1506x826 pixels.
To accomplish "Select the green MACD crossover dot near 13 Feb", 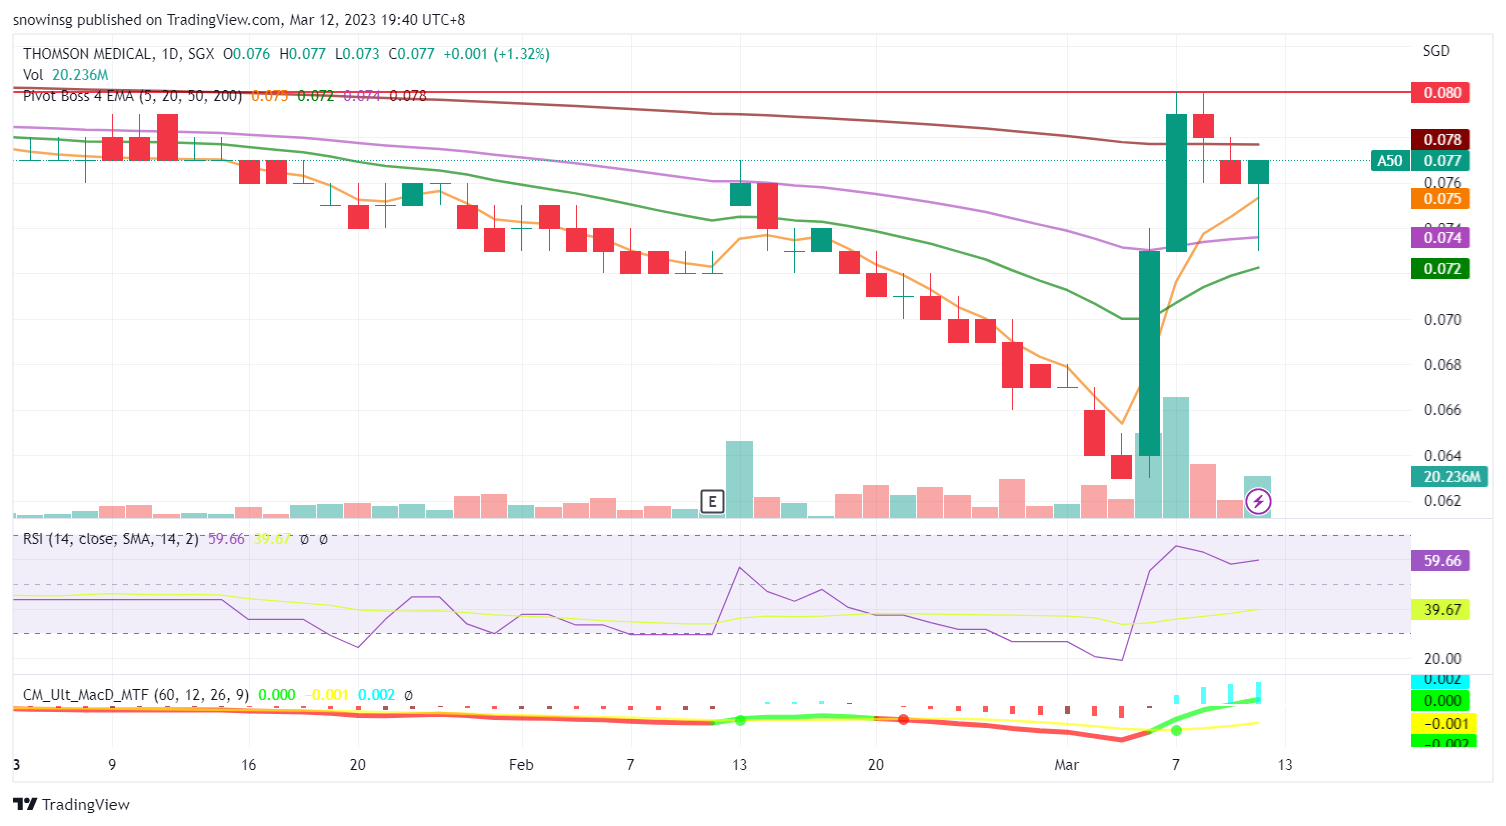I will (x=740, y=720).
